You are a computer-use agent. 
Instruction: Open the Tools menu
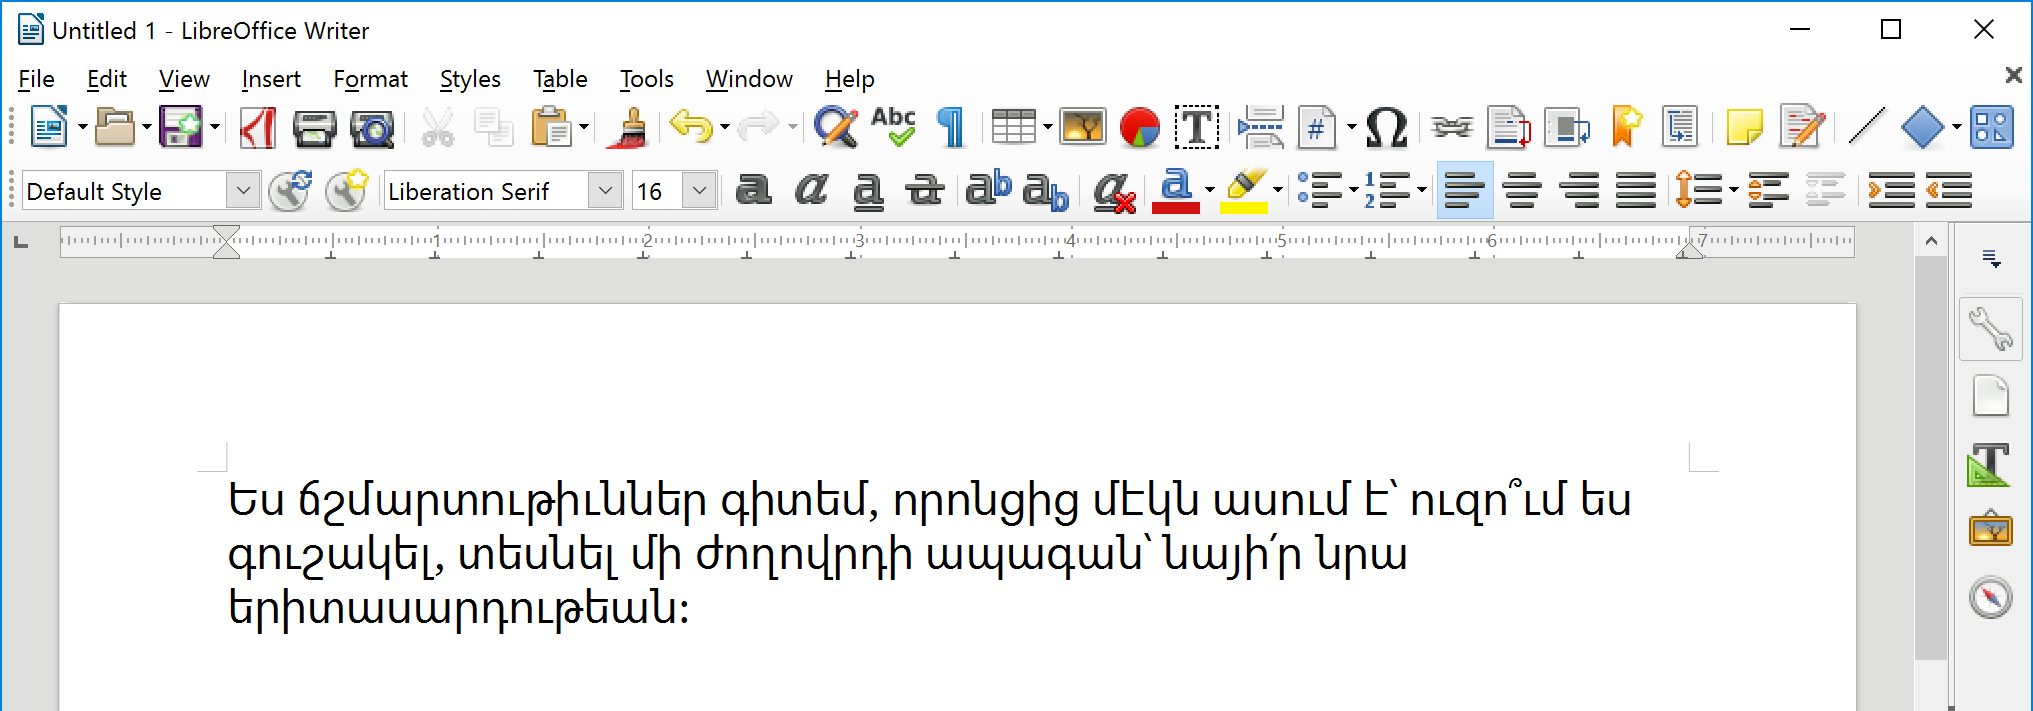pos(646,79)
